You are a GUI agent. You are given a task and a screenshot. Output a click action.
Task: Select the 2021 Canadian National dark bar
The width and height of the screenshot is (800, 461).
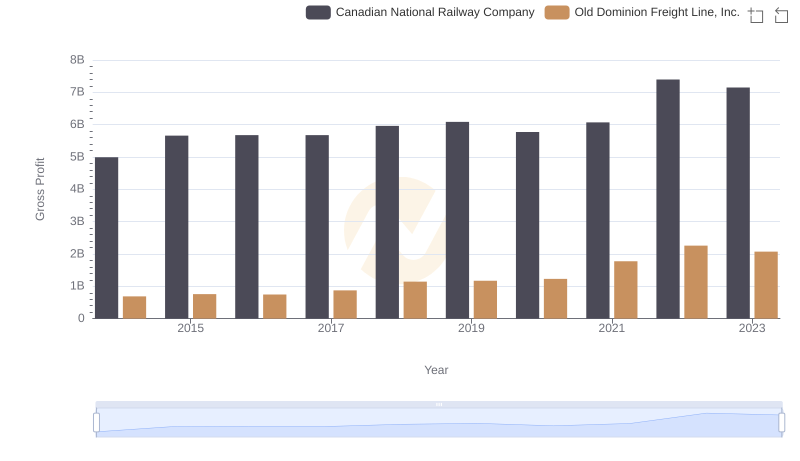coord(598,220)
